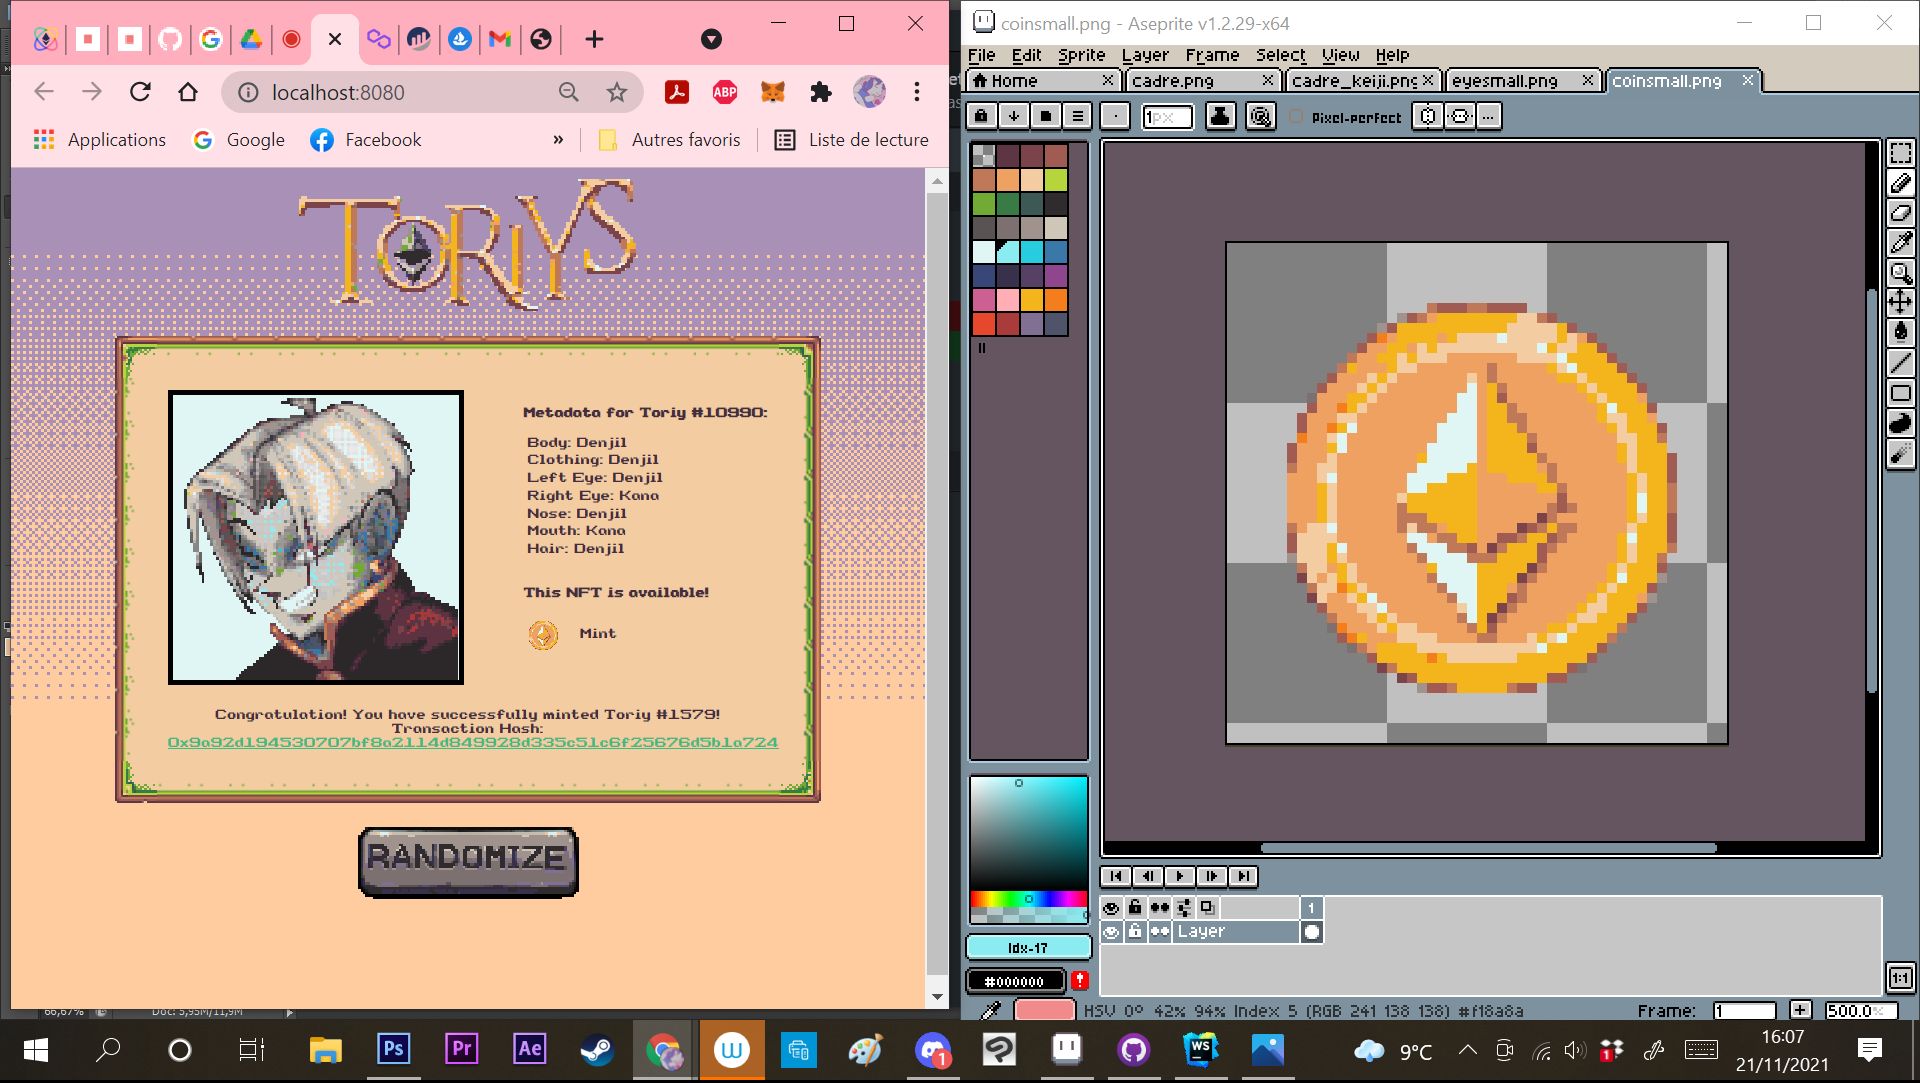Click the palette presets icon
The image size is (1920, 1083).
1046,116
